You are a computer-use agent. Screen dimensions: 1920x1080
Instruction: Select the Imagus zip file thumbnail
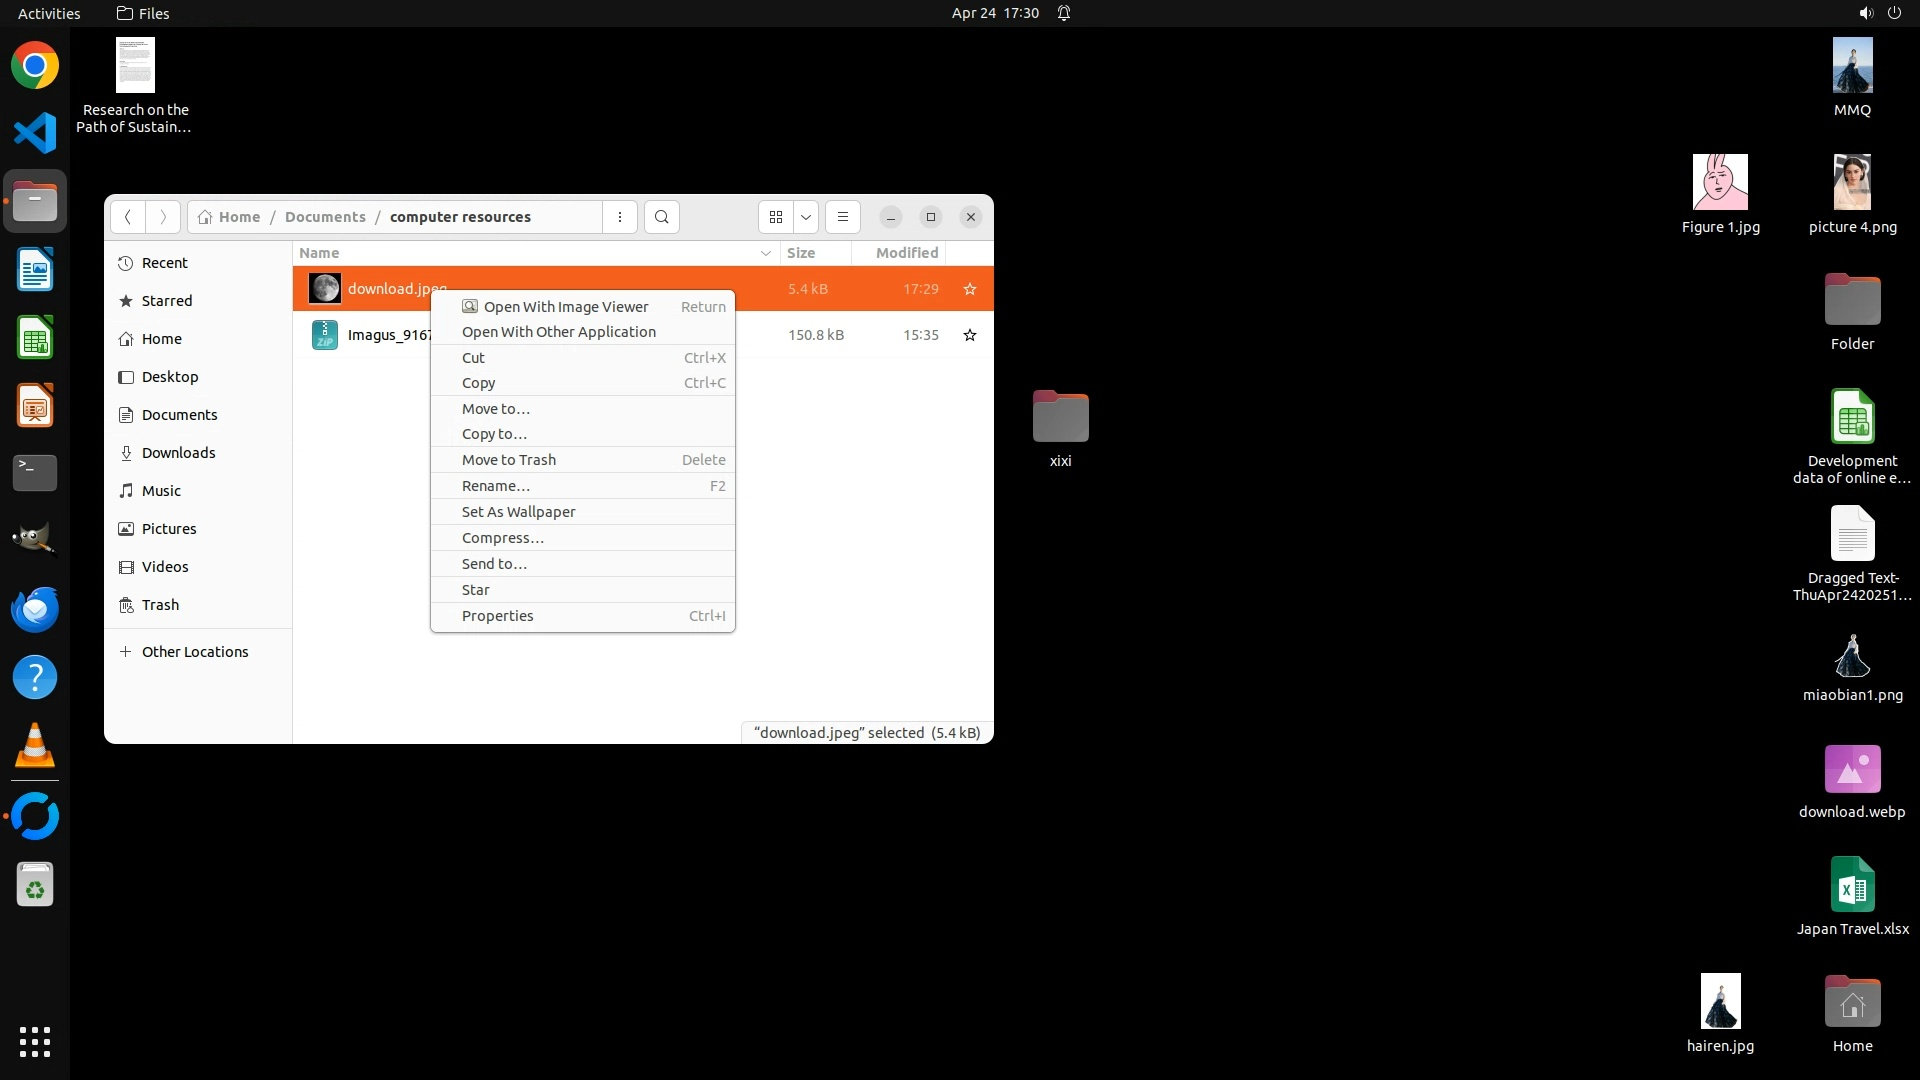[x=324, y=335]
